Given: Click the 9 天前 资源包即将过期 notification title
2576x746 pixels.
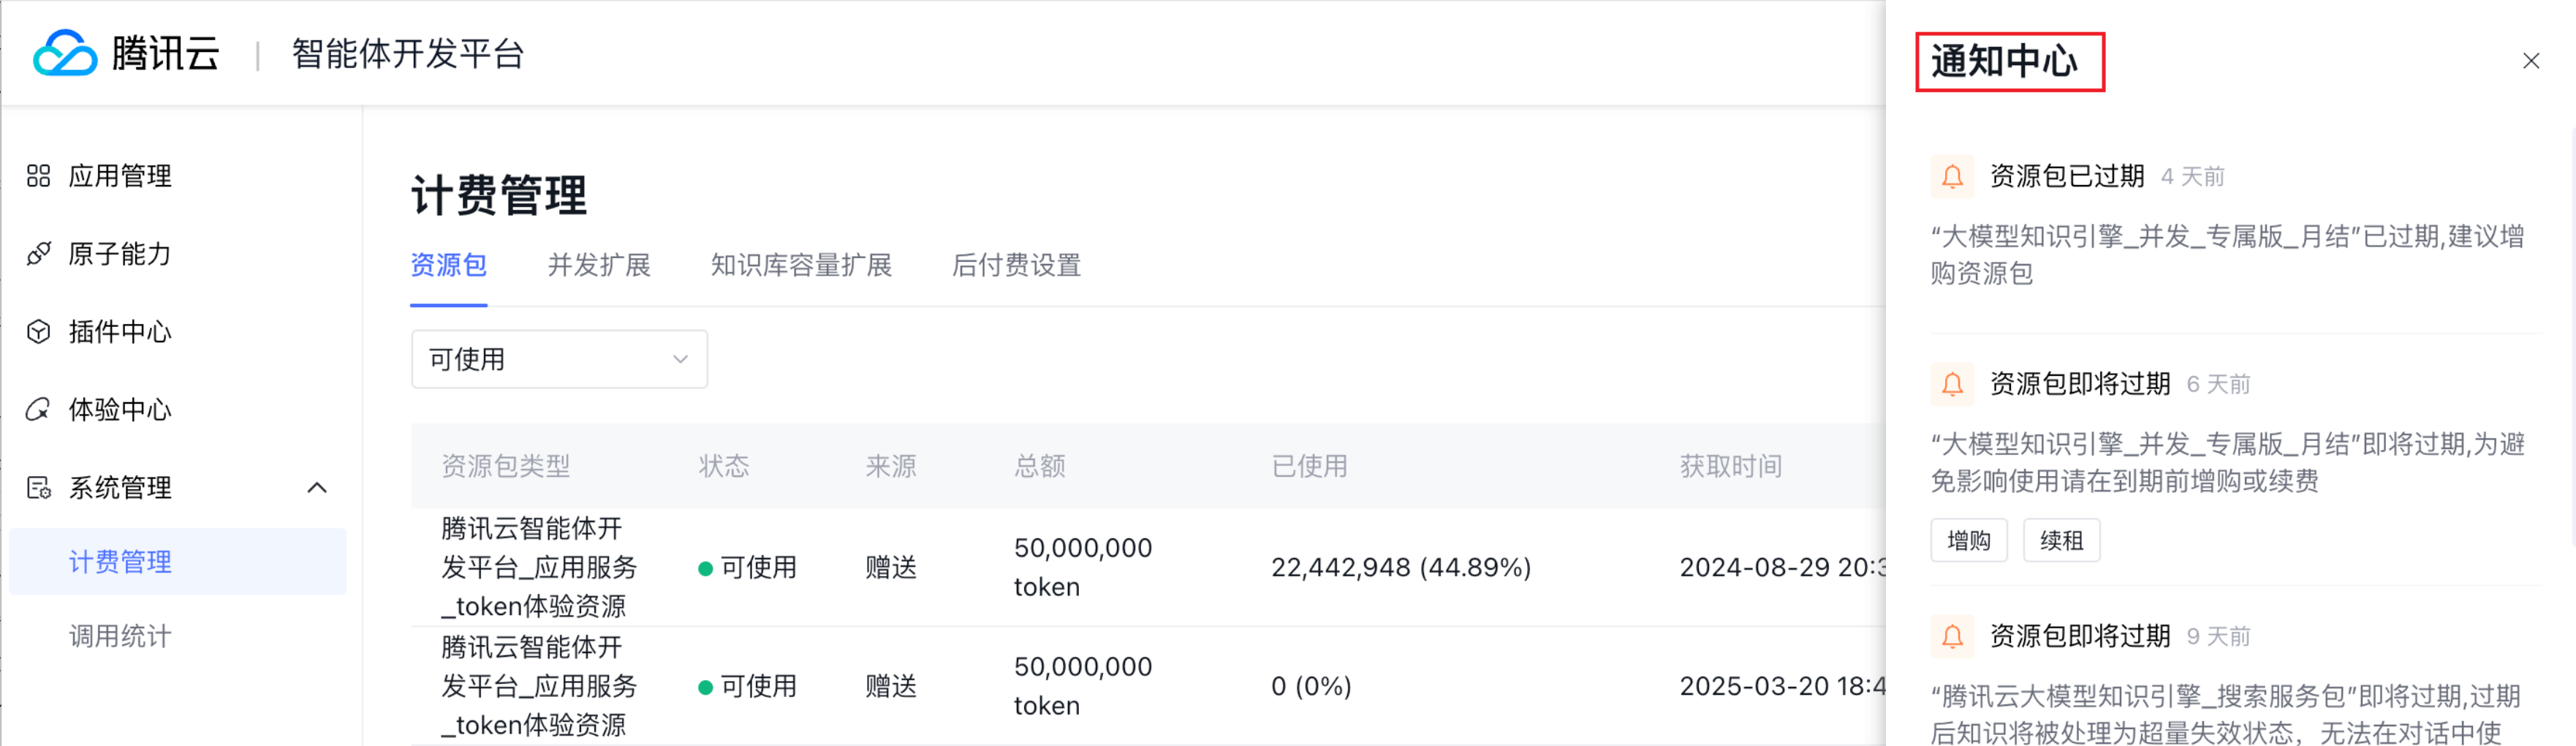Looking at the screenshot, I should click(x=2080, y=636).
